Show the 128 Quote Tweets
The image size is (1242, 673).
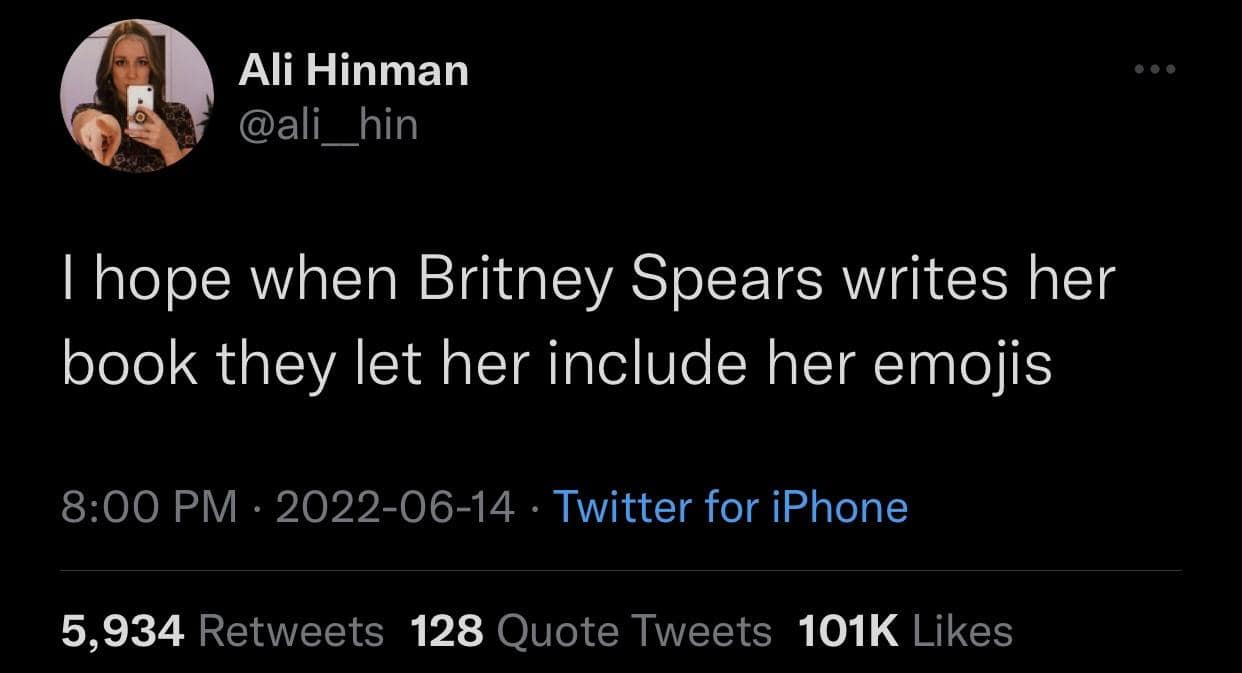tap(591, 631)
